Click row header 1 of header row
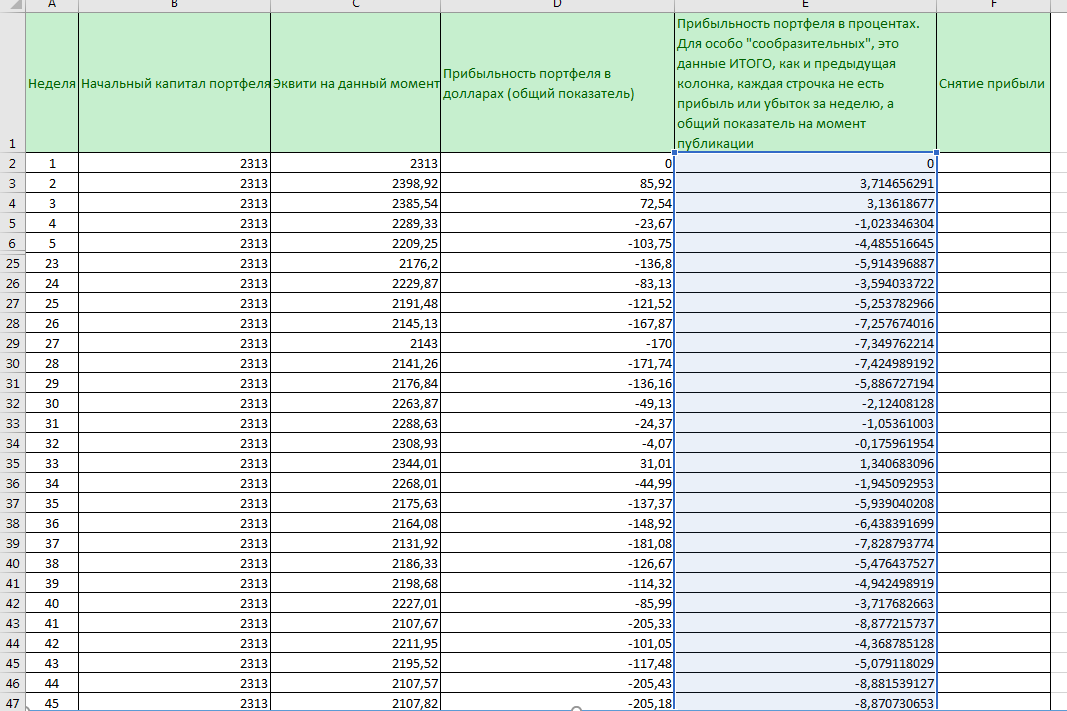Image resolution: width=1067 pixels, height=711 pixels. coord(12,143)
